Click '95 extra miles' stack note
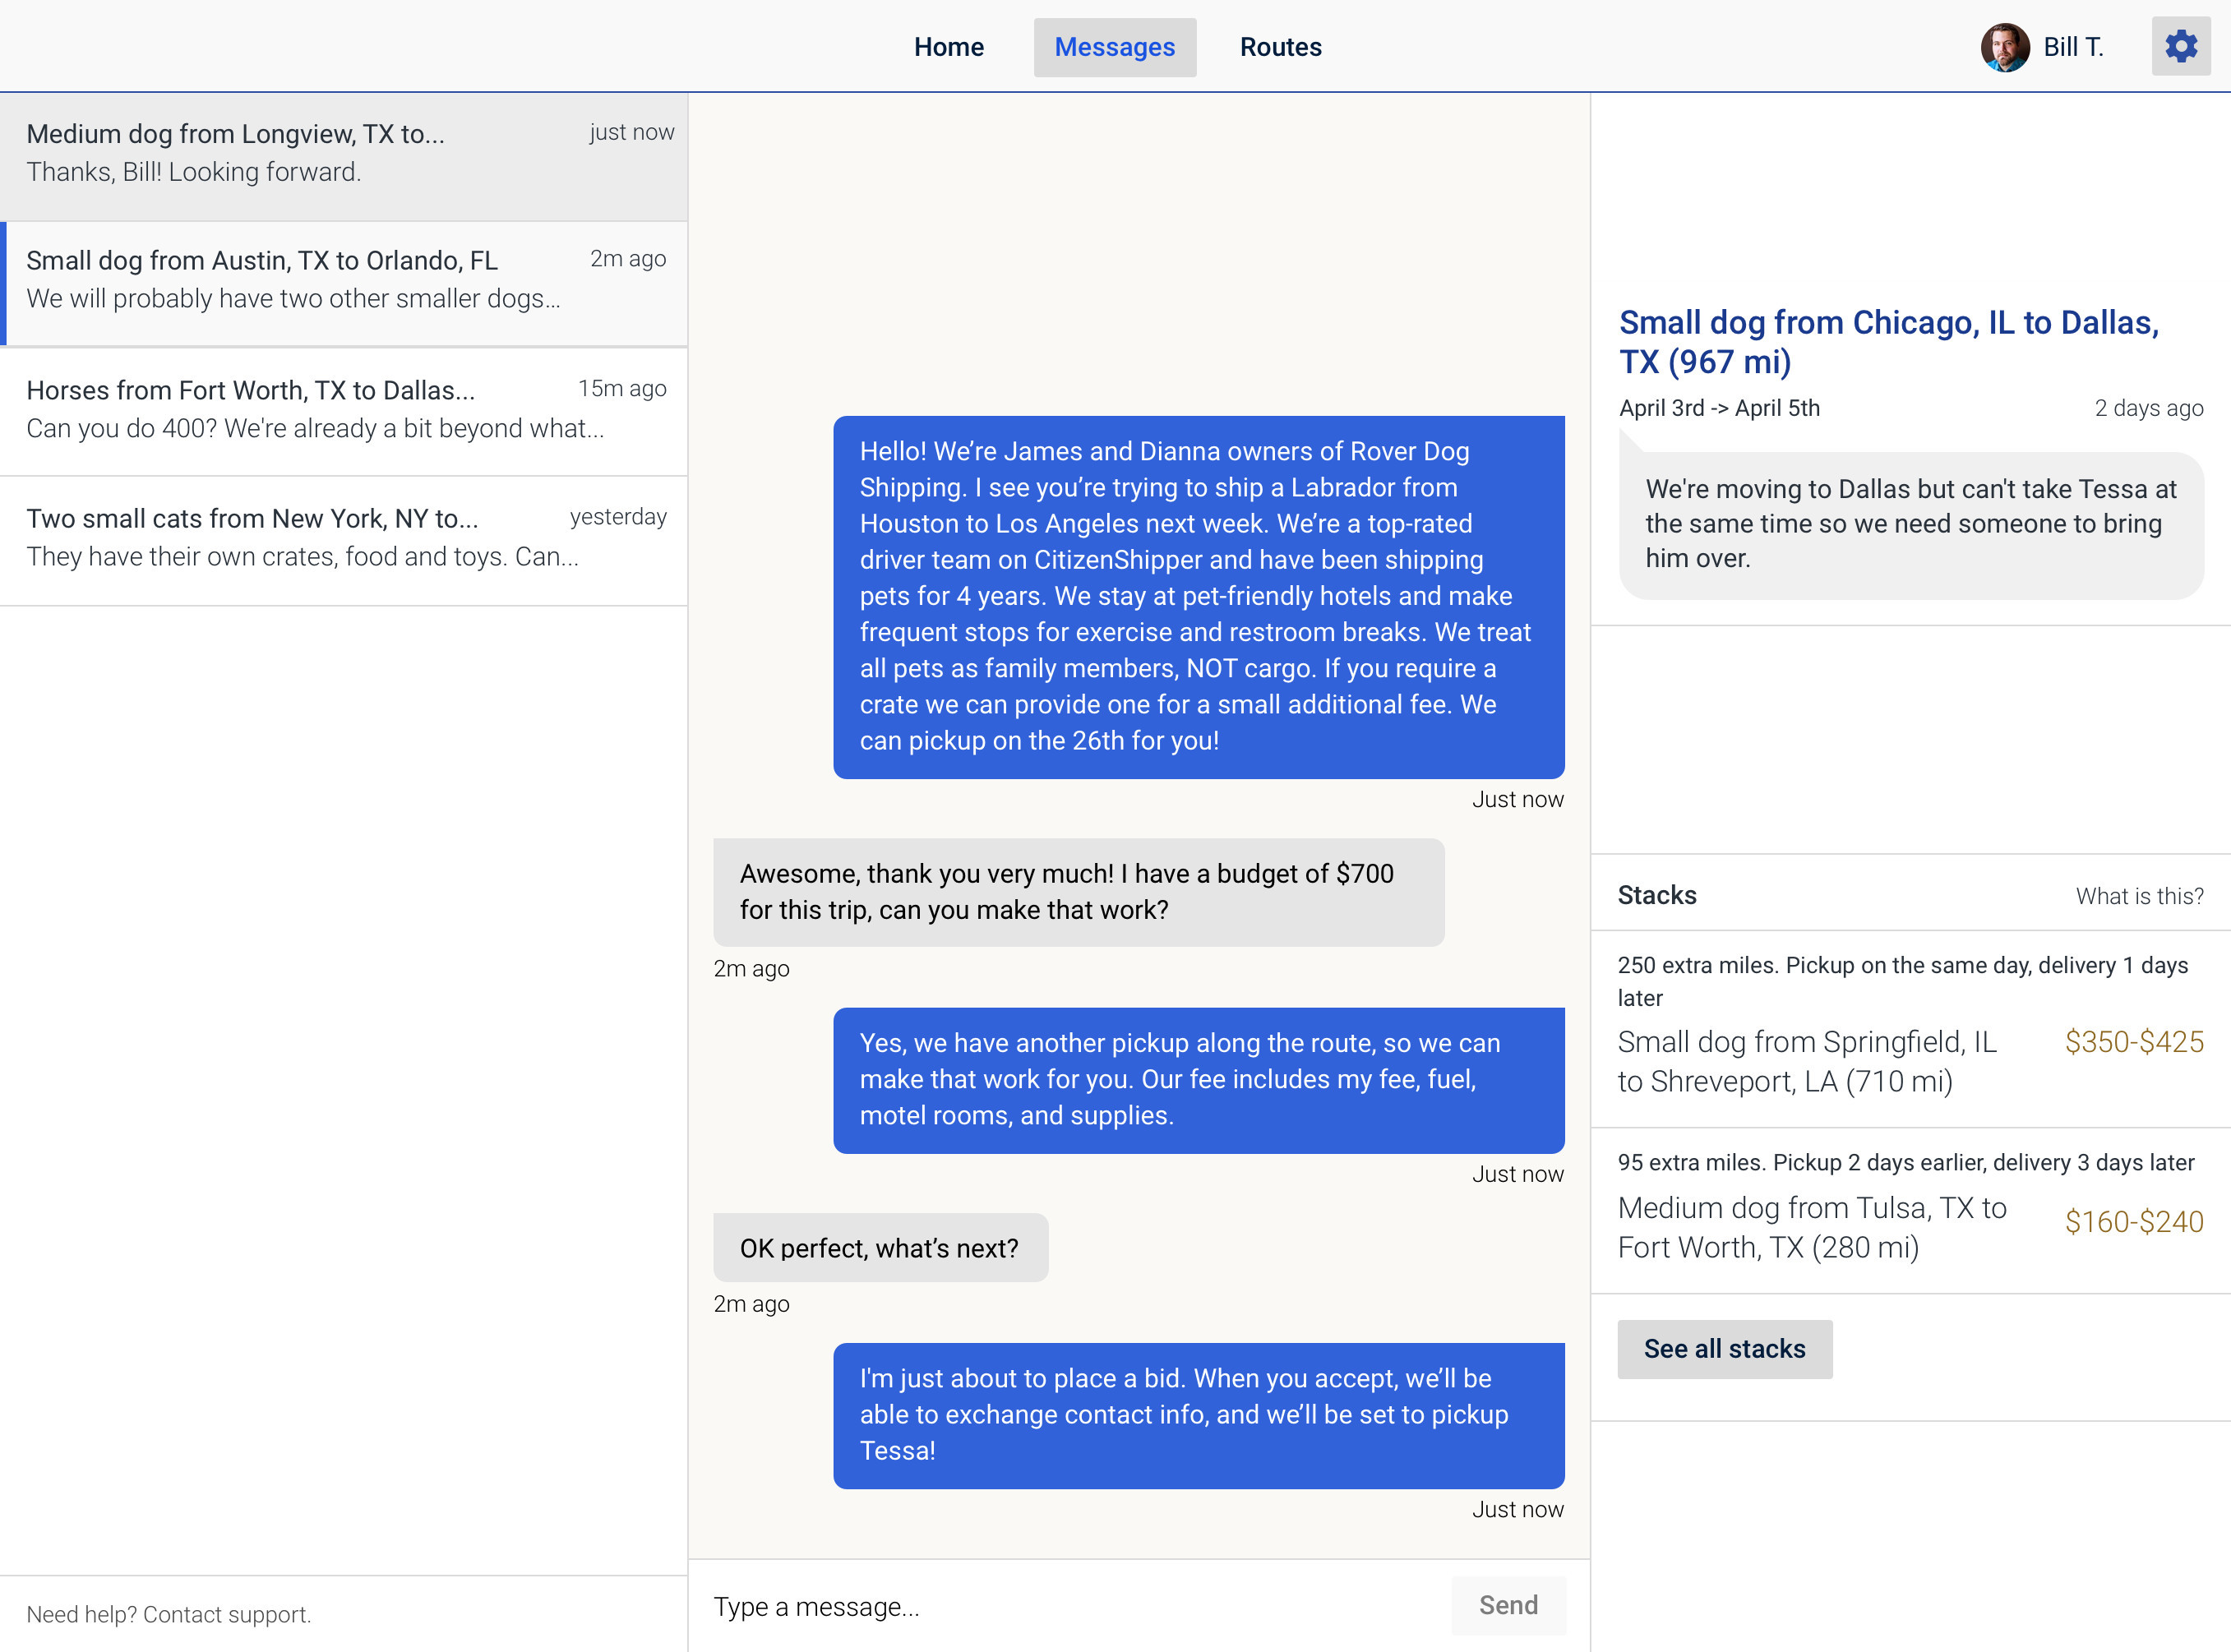Image resolution: width=2231 pixels, height=1652 pixels. click(x=1905, y=1162)
